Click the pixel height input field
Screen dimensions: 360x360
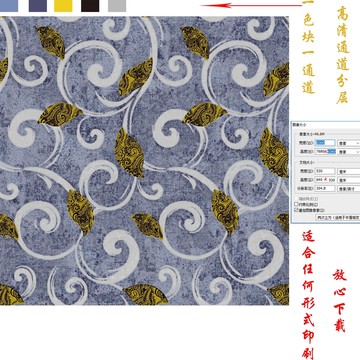click(x=325, y=151)
